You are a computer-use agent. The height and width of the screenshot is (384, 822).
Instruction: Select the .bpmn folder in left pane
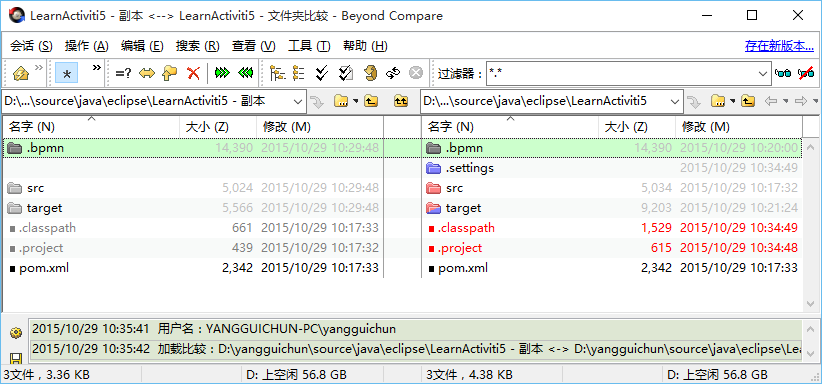click(x=193, y=148)
